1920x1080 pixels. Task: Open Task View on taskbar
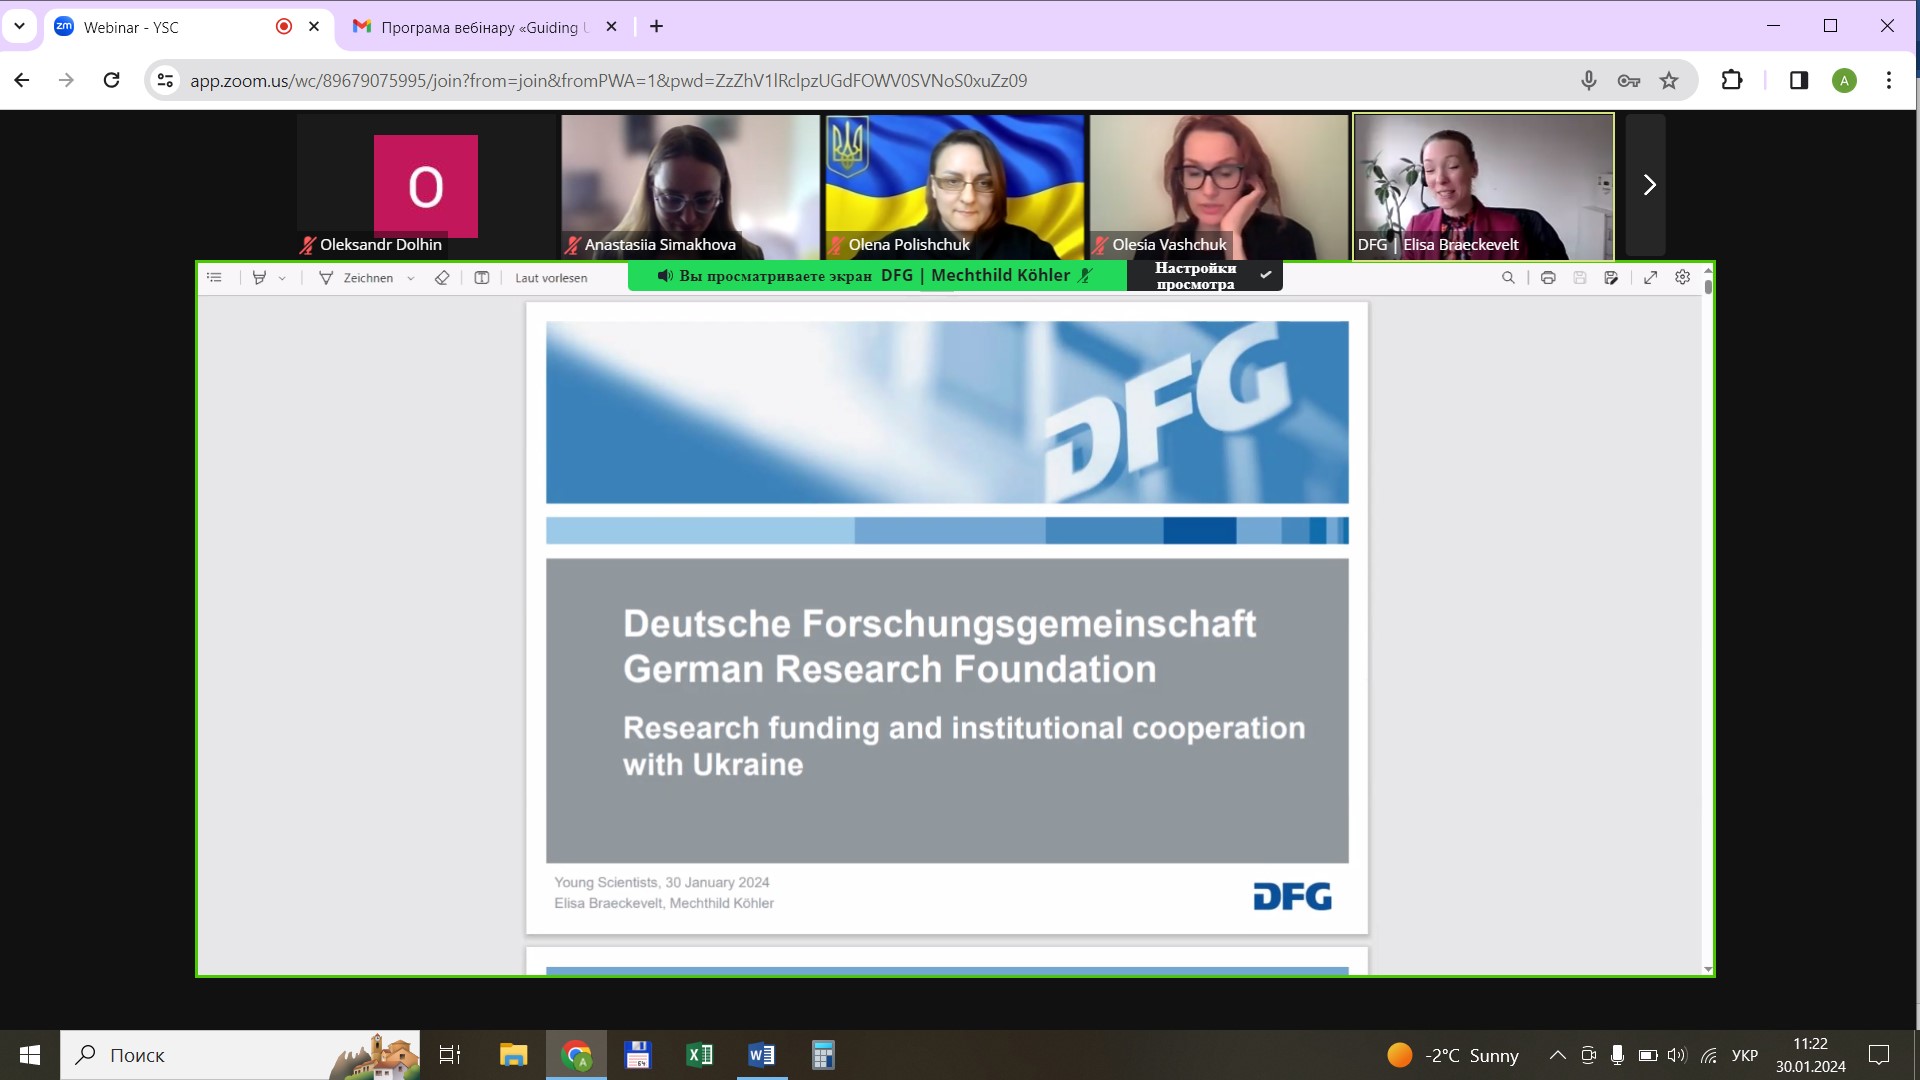click(450, 1055)
